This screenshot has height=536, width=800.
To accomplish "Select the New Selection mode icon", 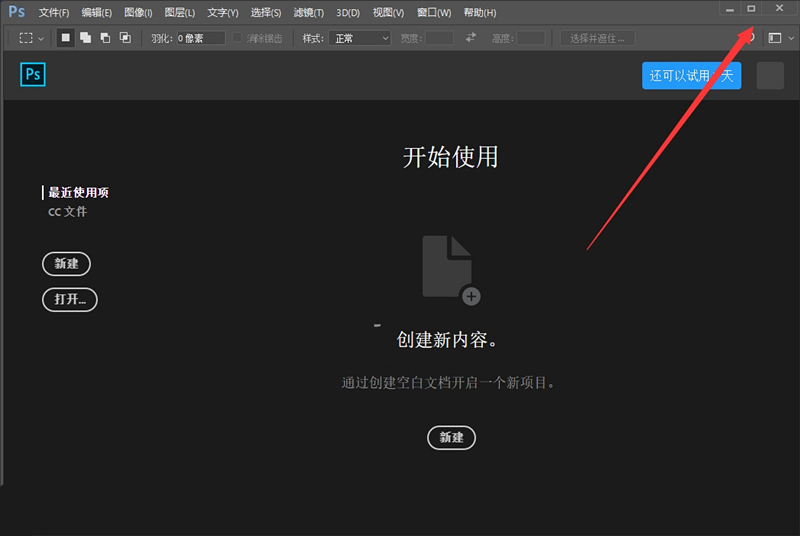I will pyautogui.click(x=66, y=38).
